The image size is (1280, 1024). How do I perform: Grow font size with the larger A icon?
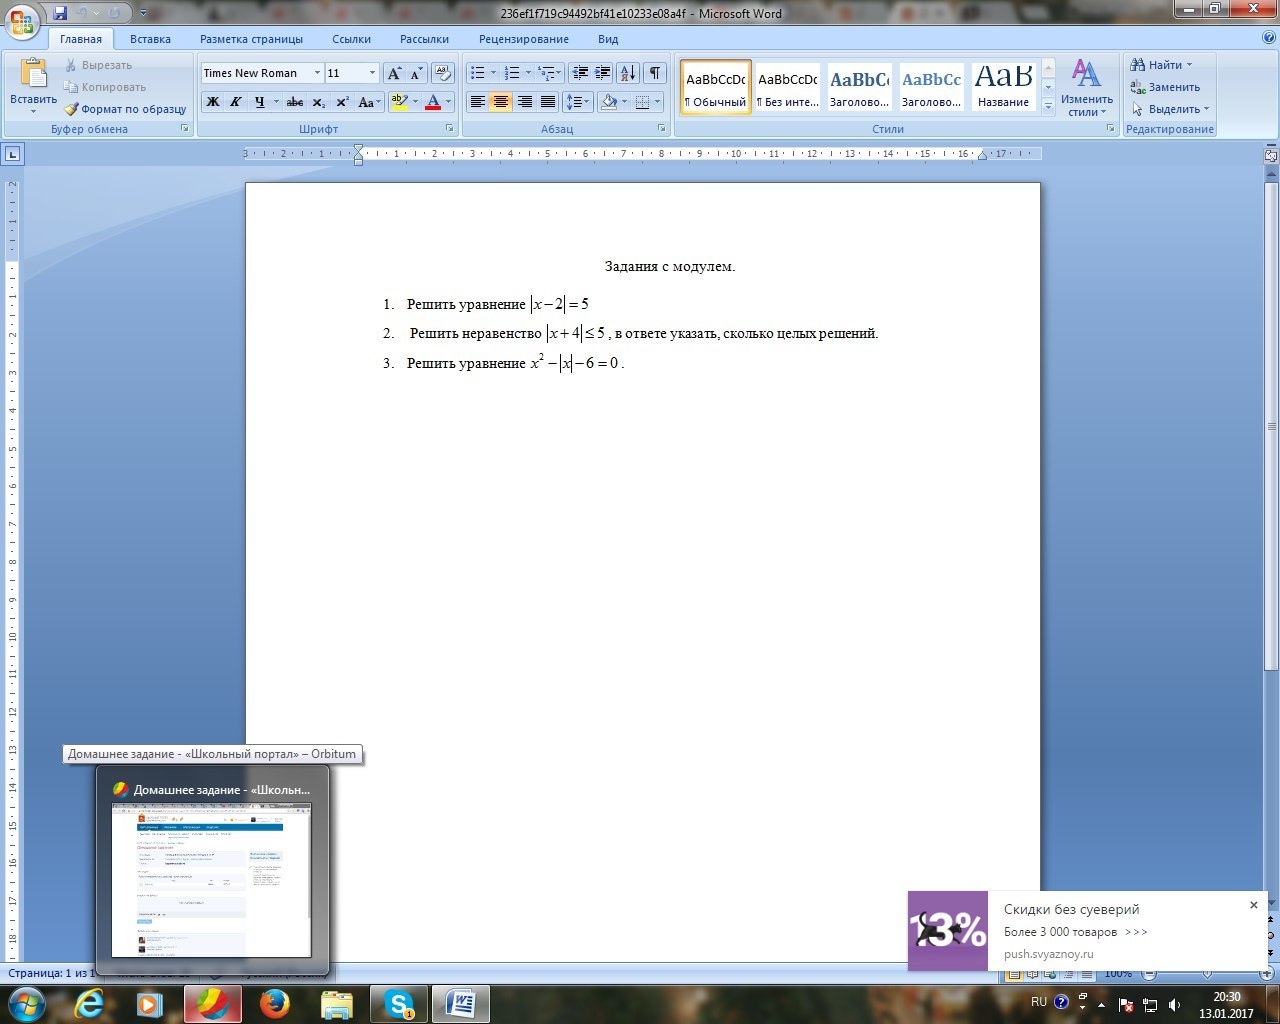pos(395,73)
